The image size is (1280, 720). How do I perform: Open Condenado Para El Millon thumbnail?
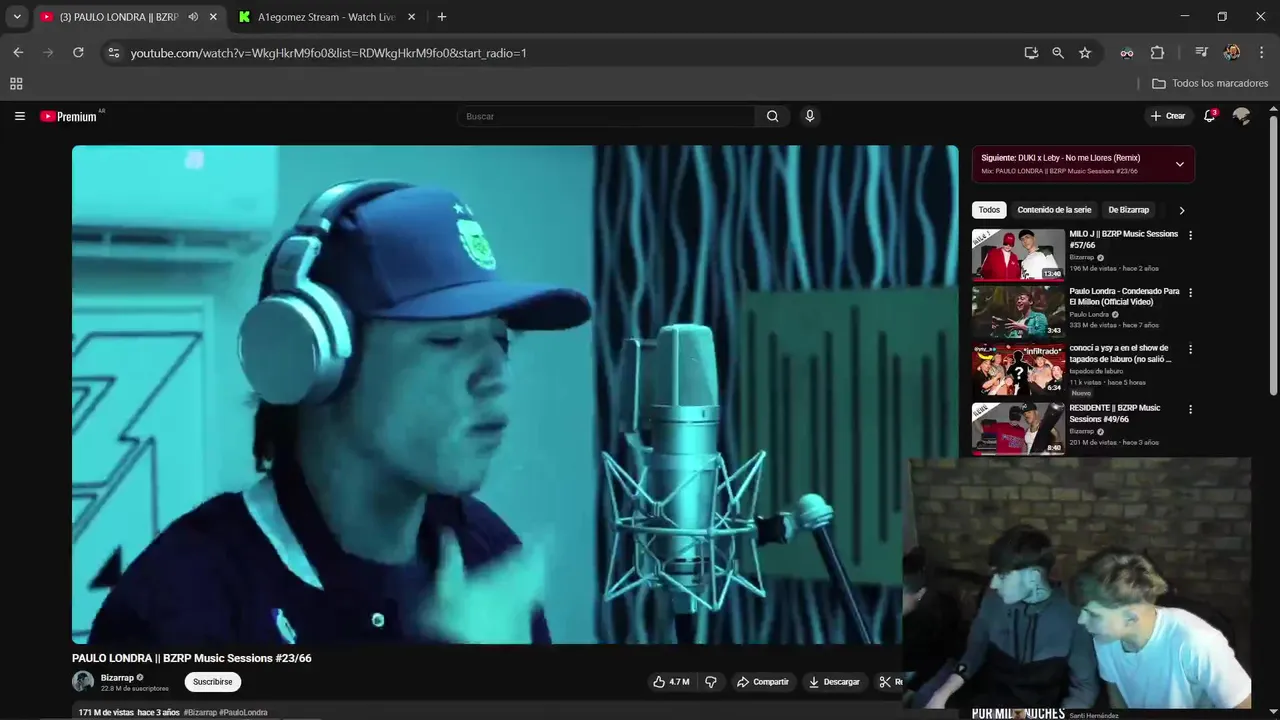click(x=1018, y=312)
